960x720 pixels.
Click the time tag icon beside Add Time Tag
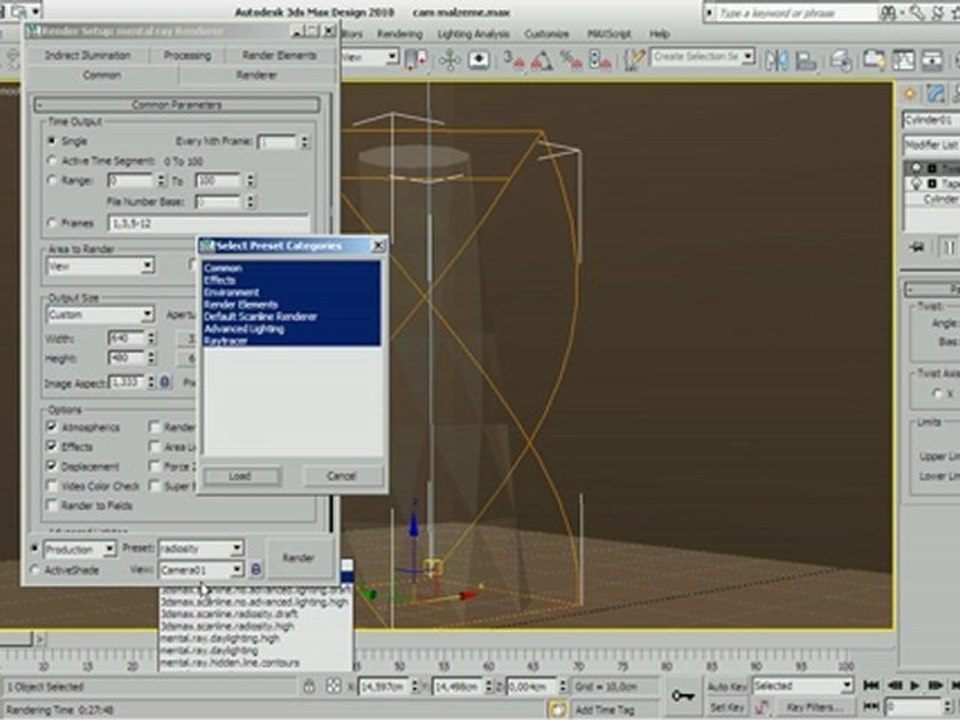click(558, 710)
